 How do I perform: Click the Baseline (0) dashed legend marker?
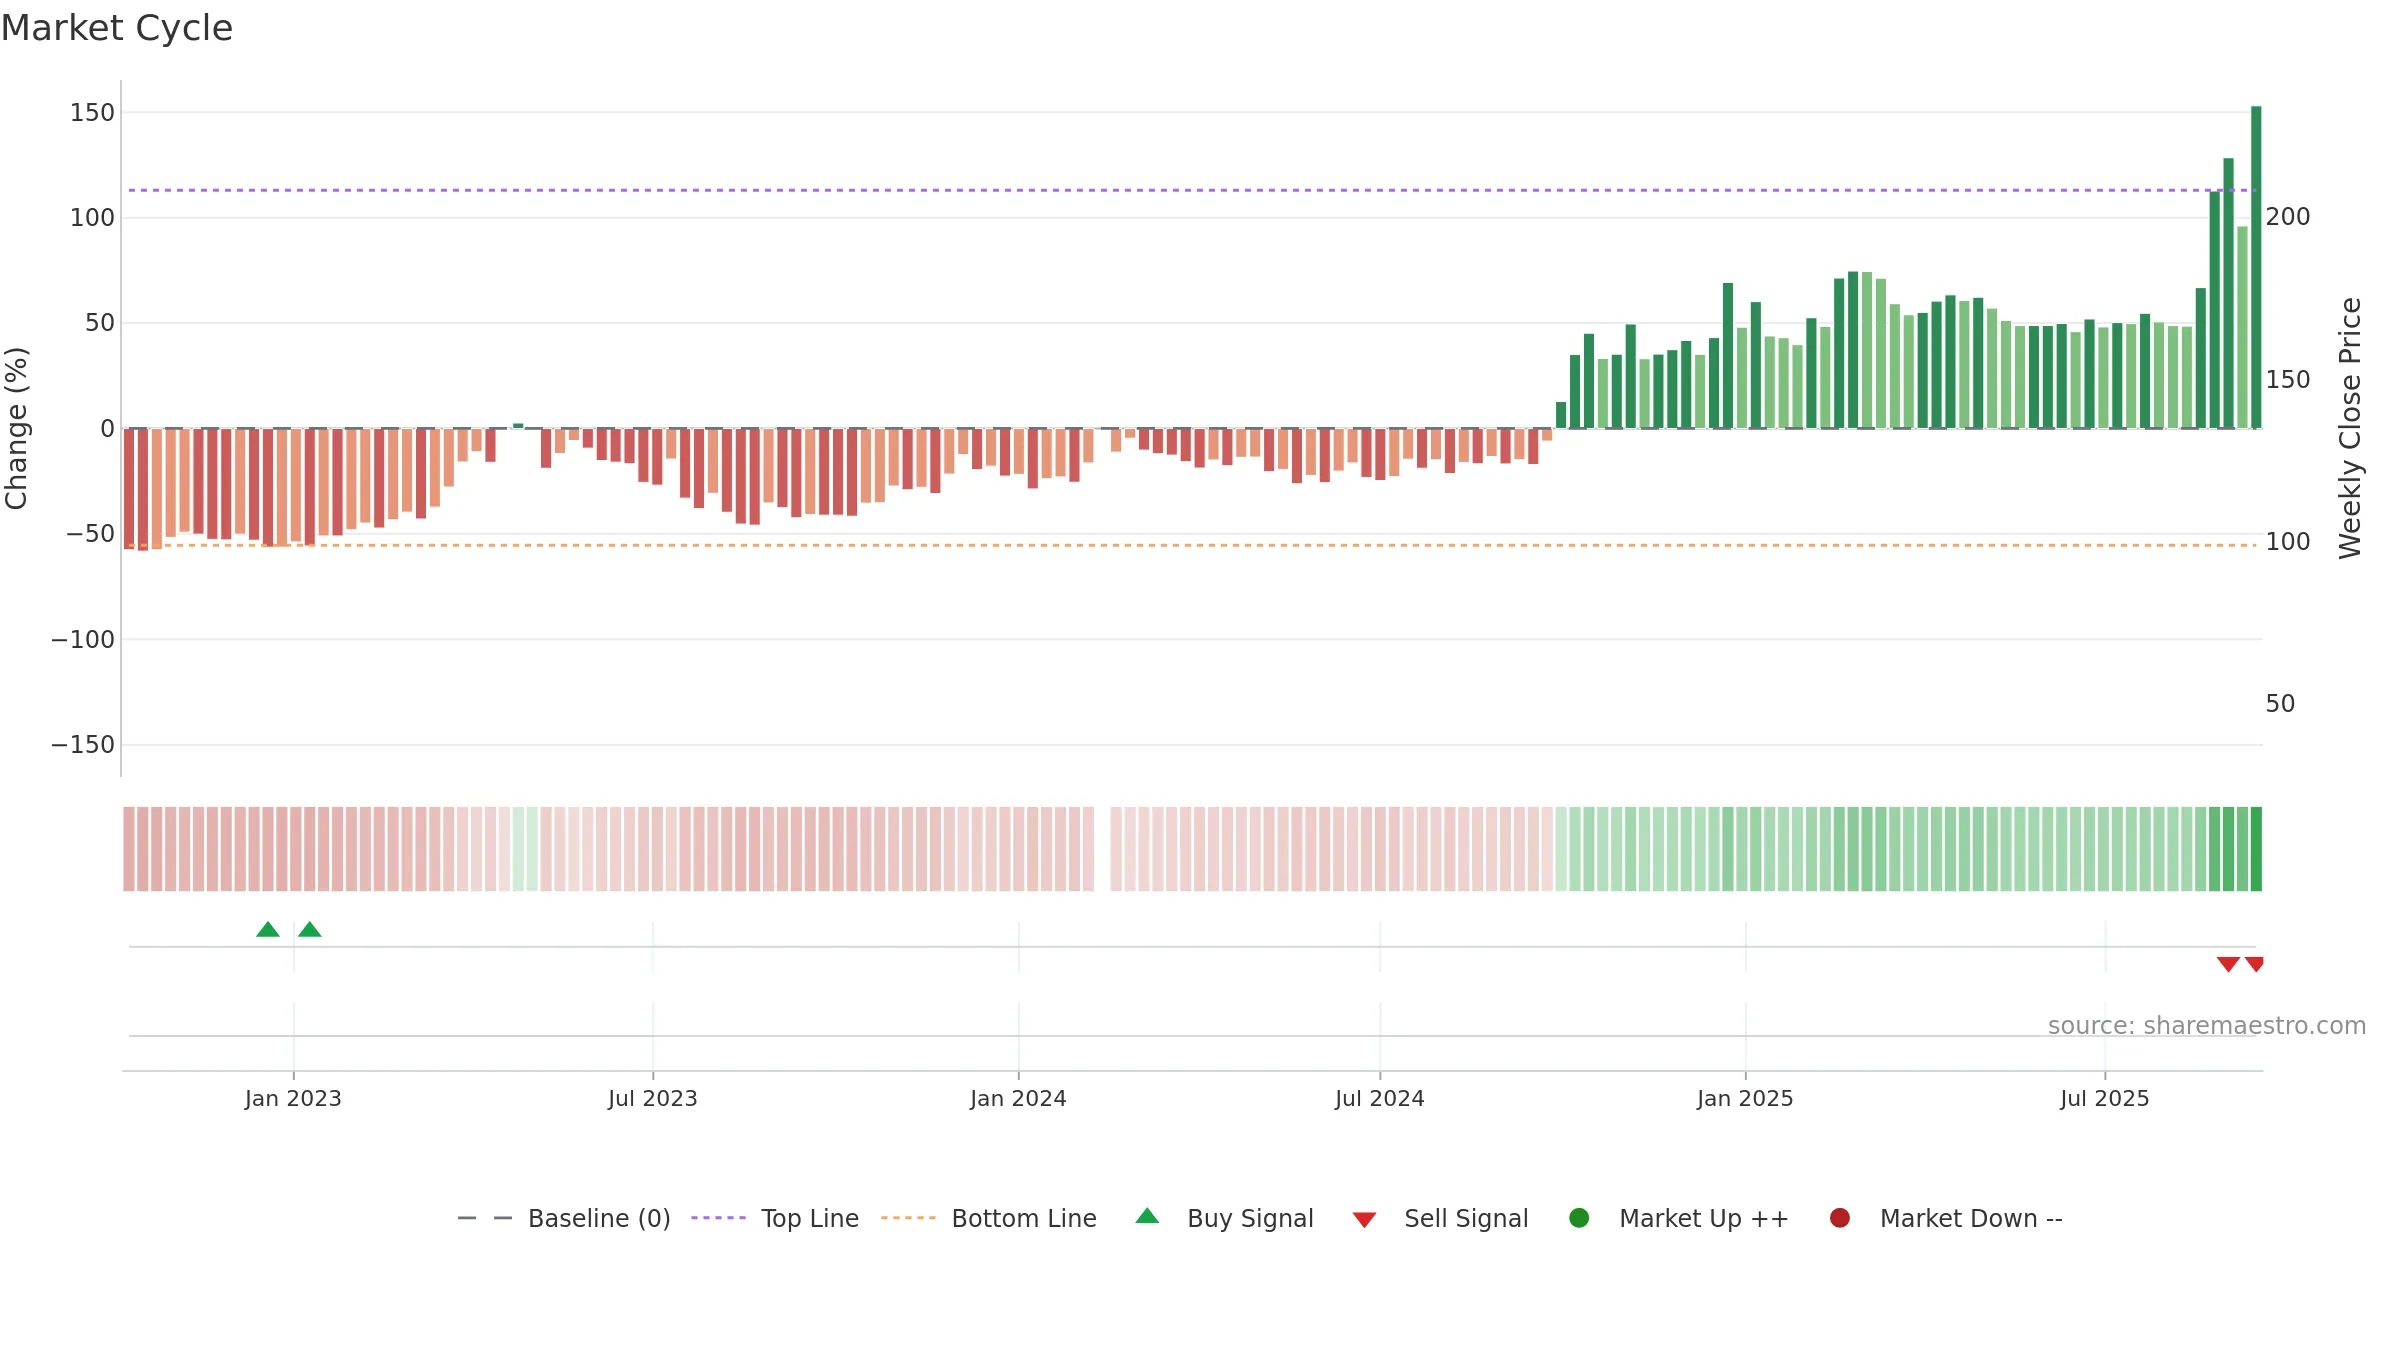(485, 1218)
